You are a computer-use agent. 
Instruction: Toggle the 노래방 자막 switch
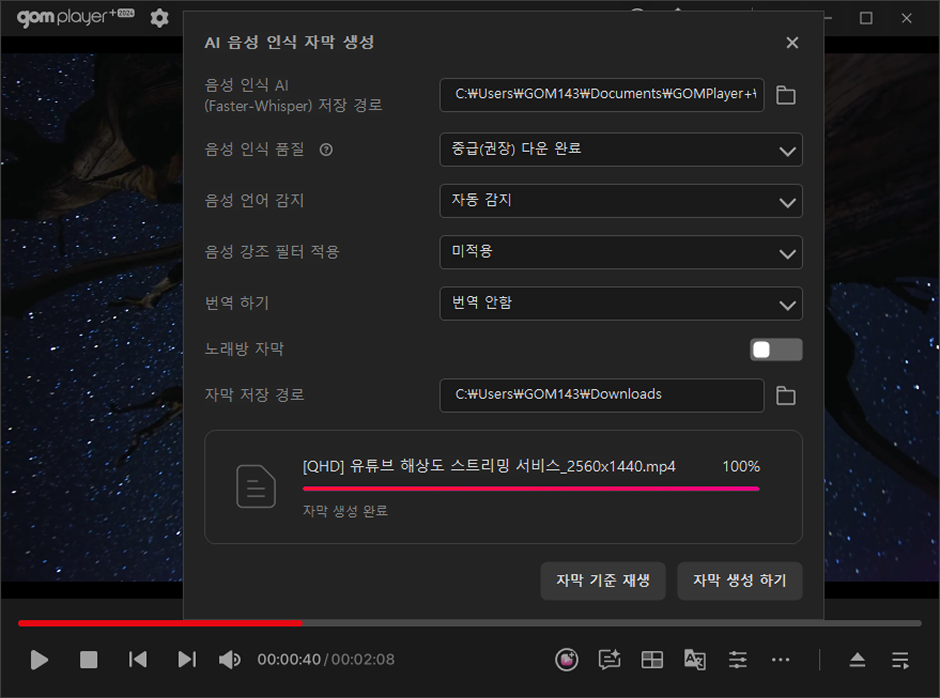[776, 349]
